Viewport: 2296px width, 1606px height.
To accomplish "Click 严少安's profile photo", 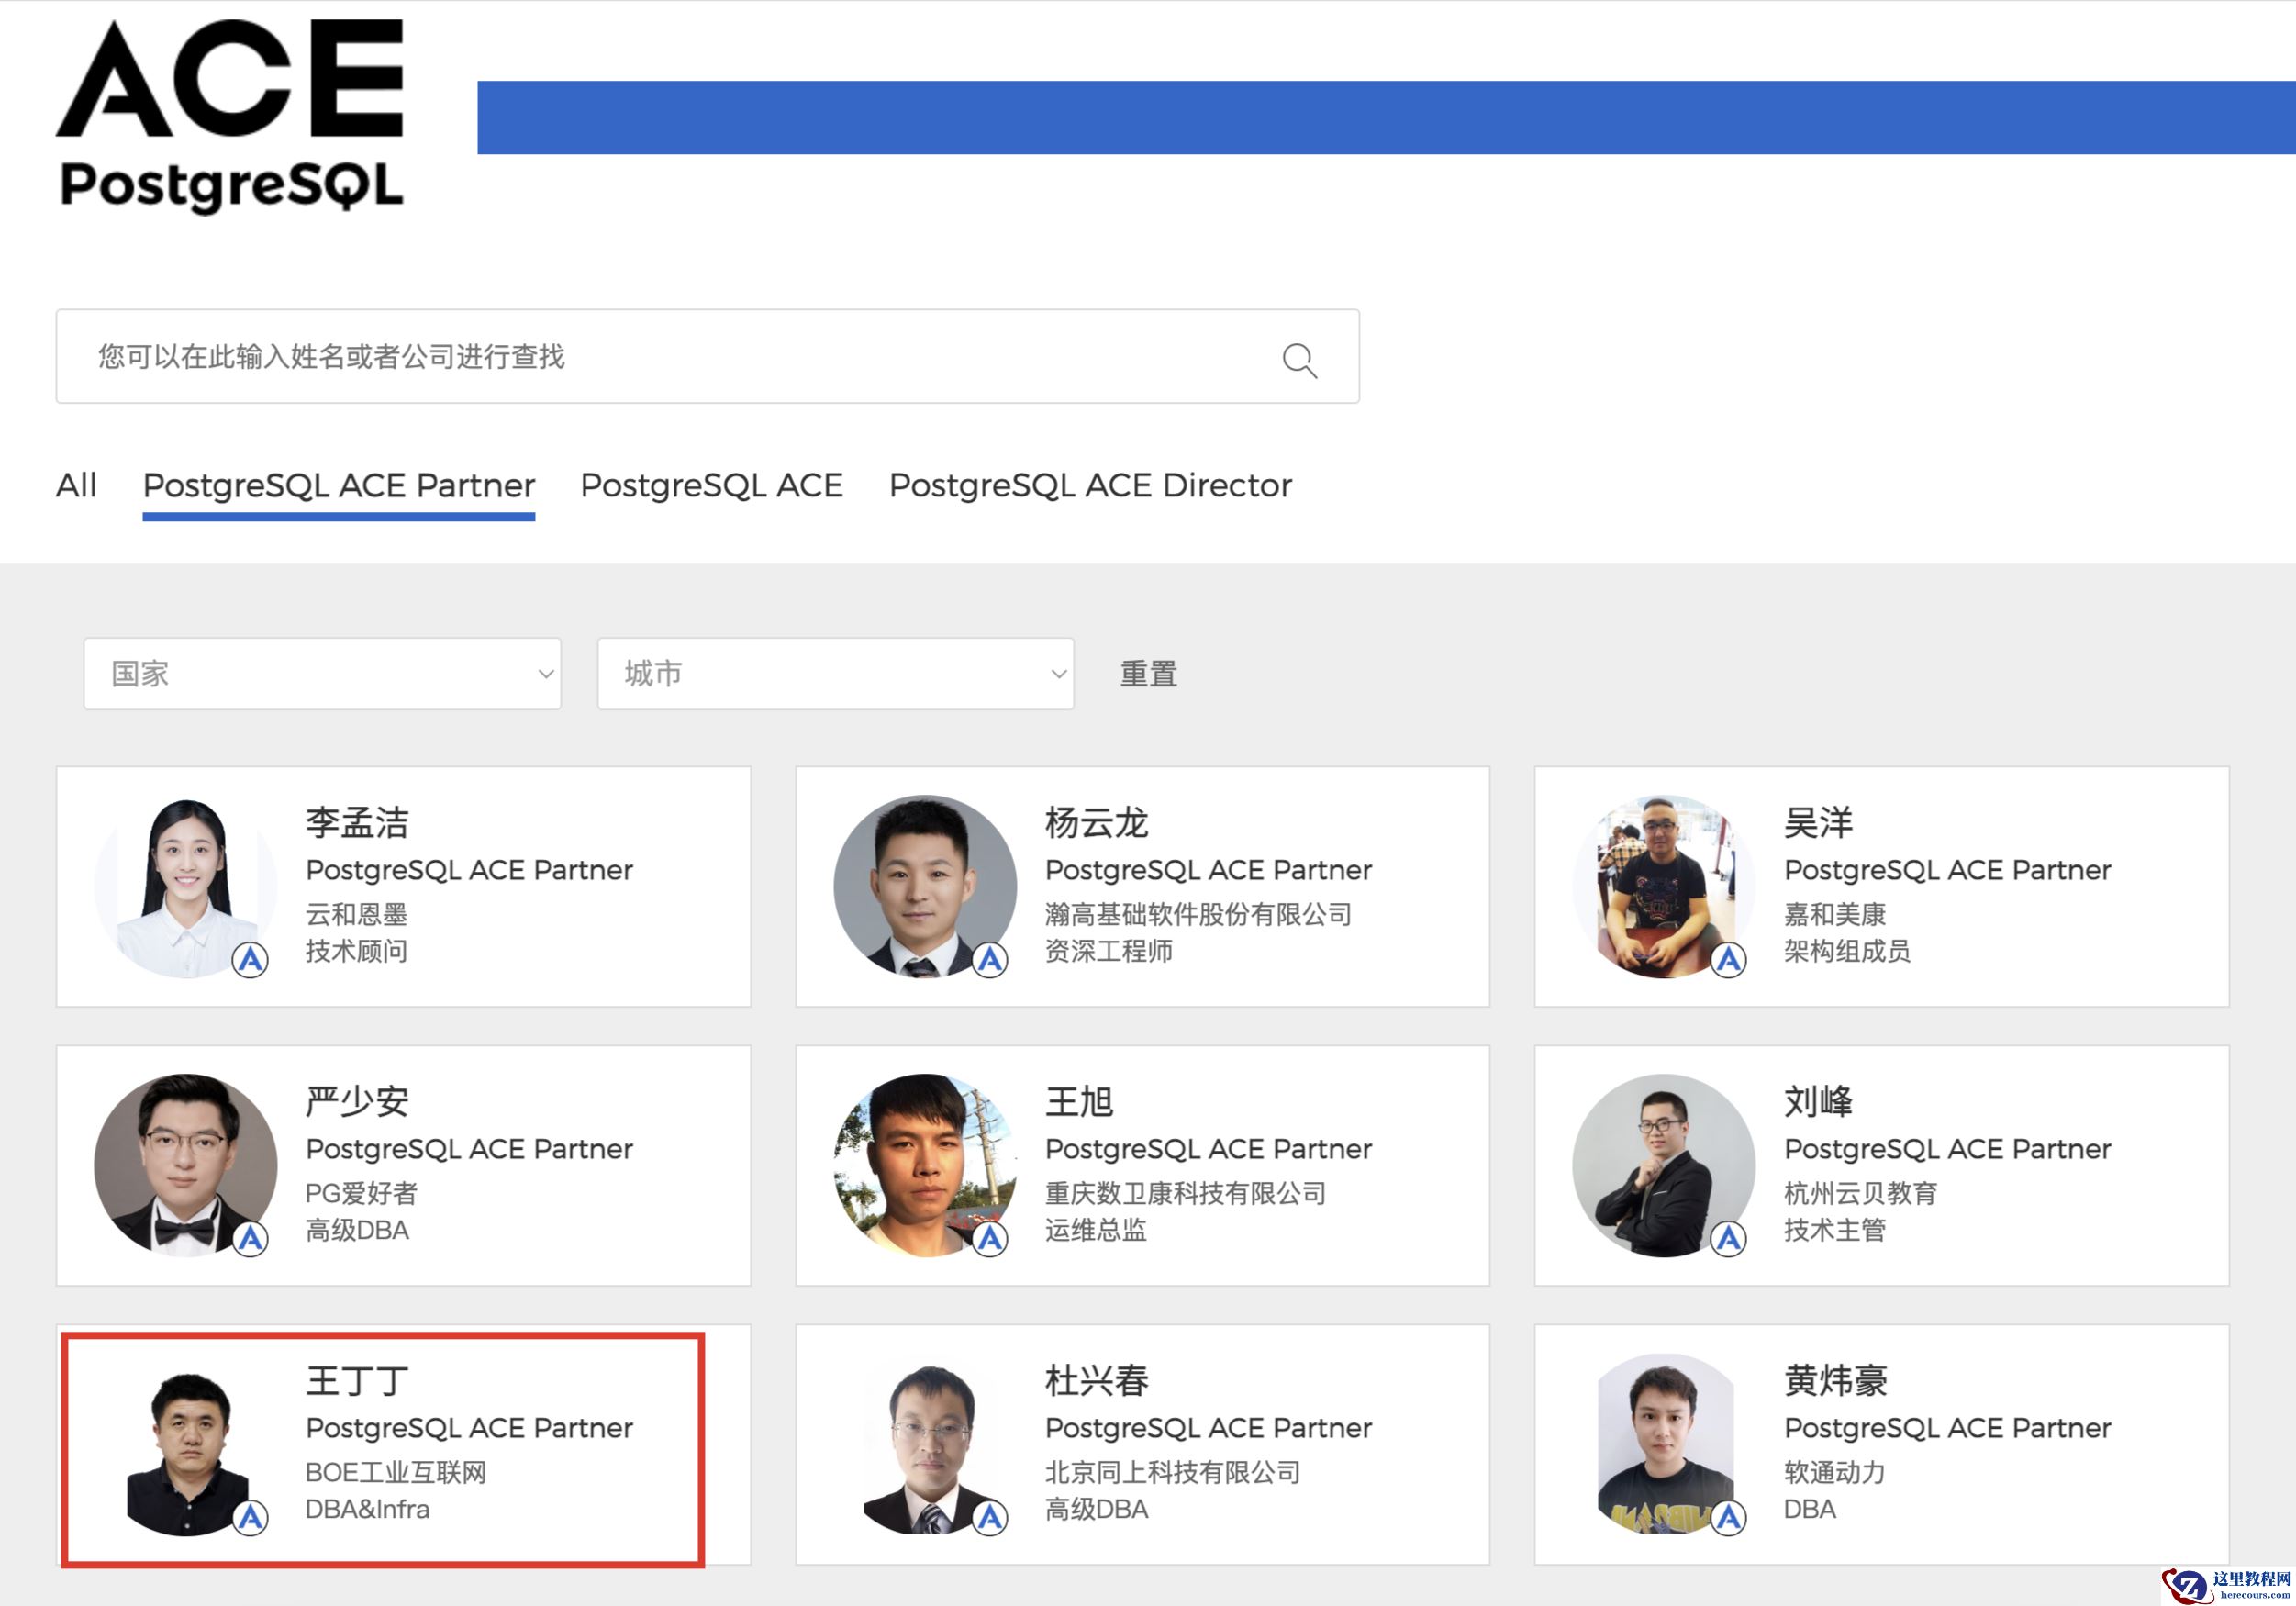I will (185, 1164).
